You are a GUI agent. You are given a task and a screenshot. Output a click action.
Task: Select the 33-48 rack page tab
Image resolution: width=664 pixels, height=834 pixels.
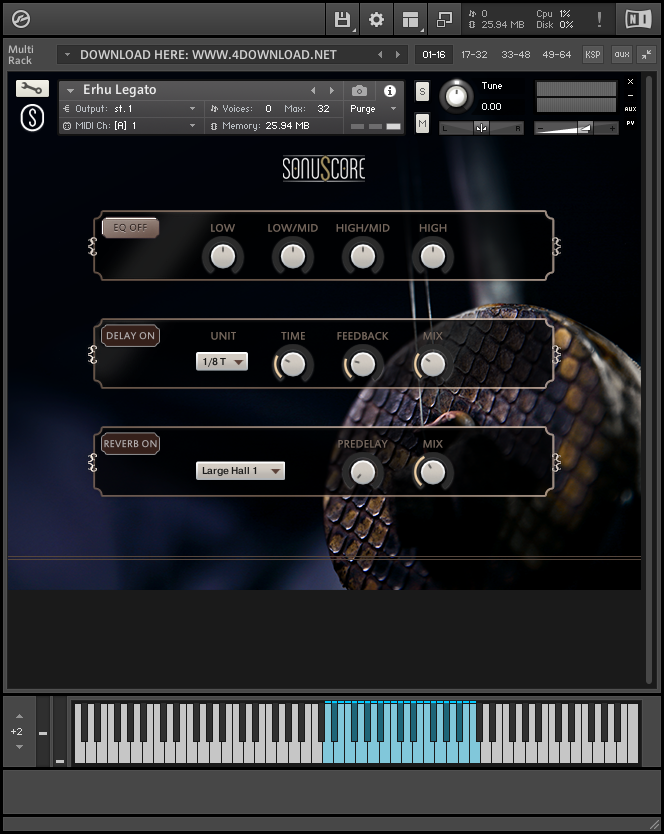516,54
